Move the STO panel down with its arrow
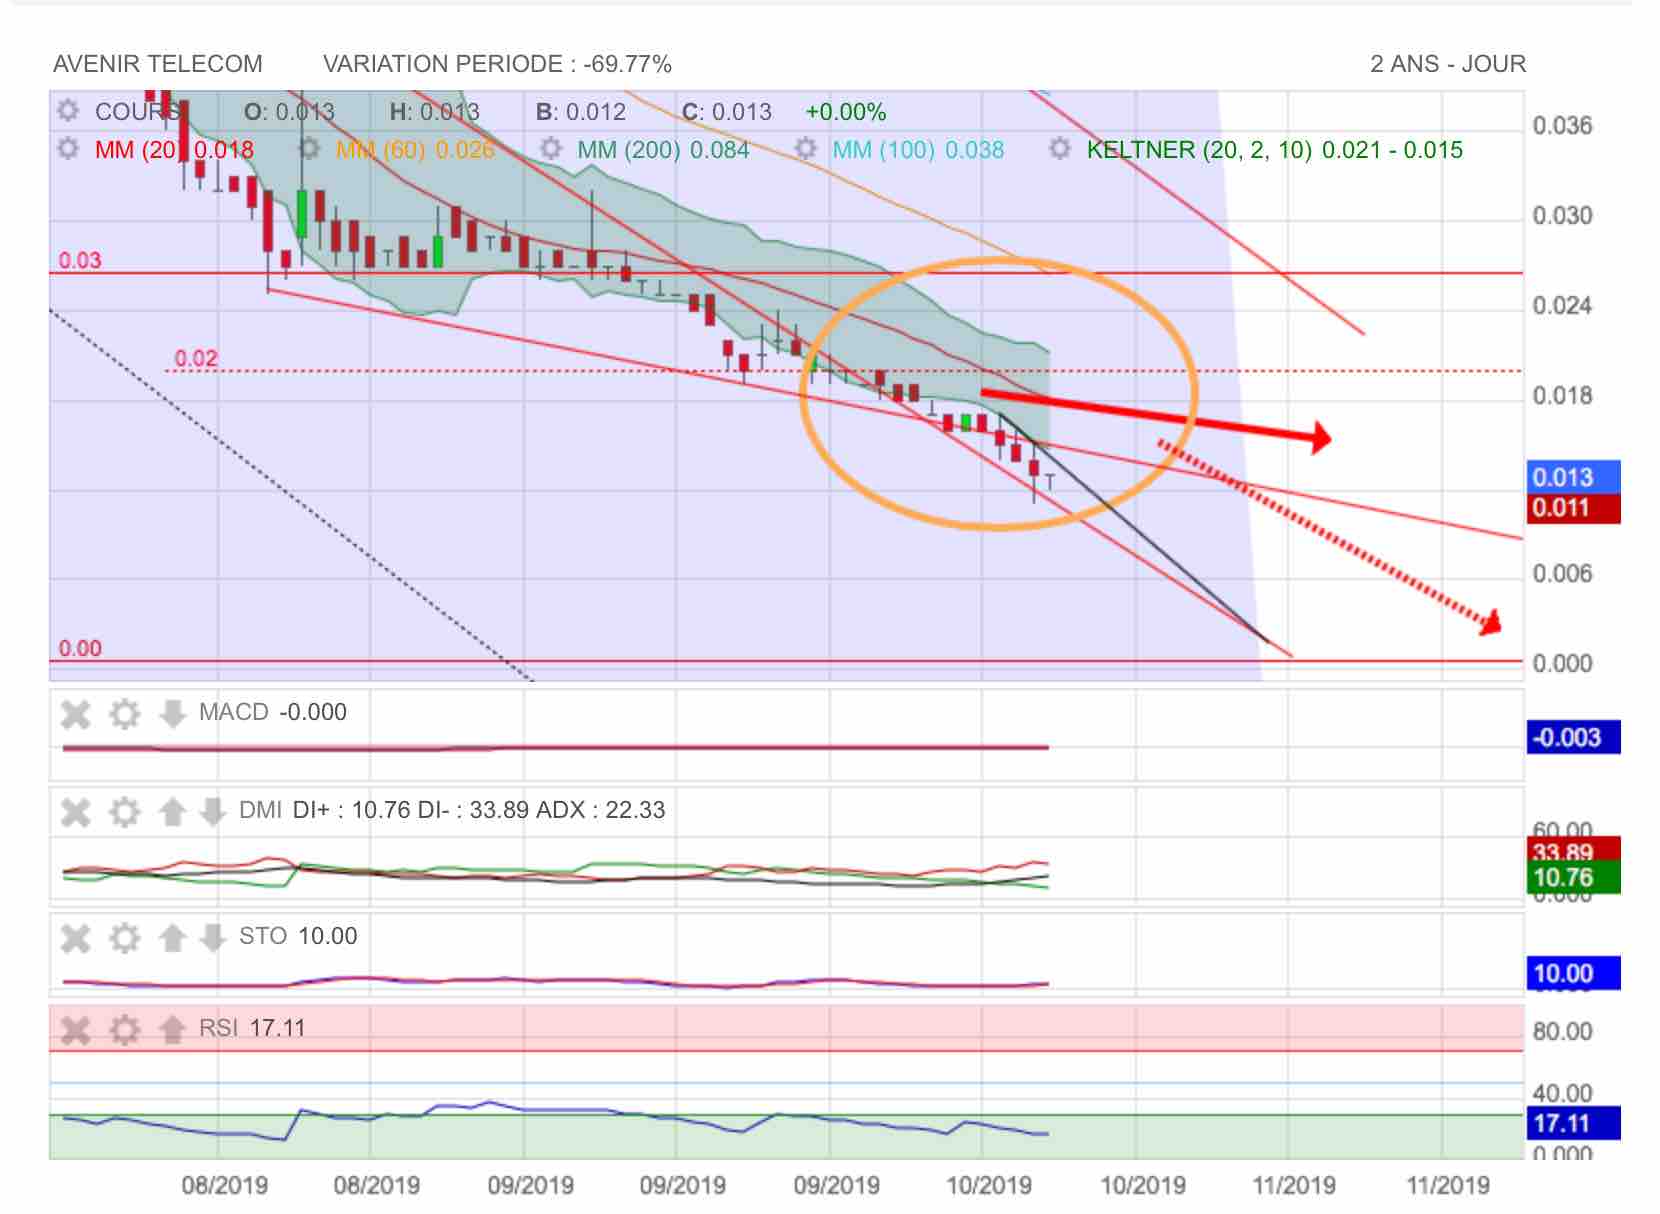Viewport: 1660px width, 1214px height. (212, 937)
